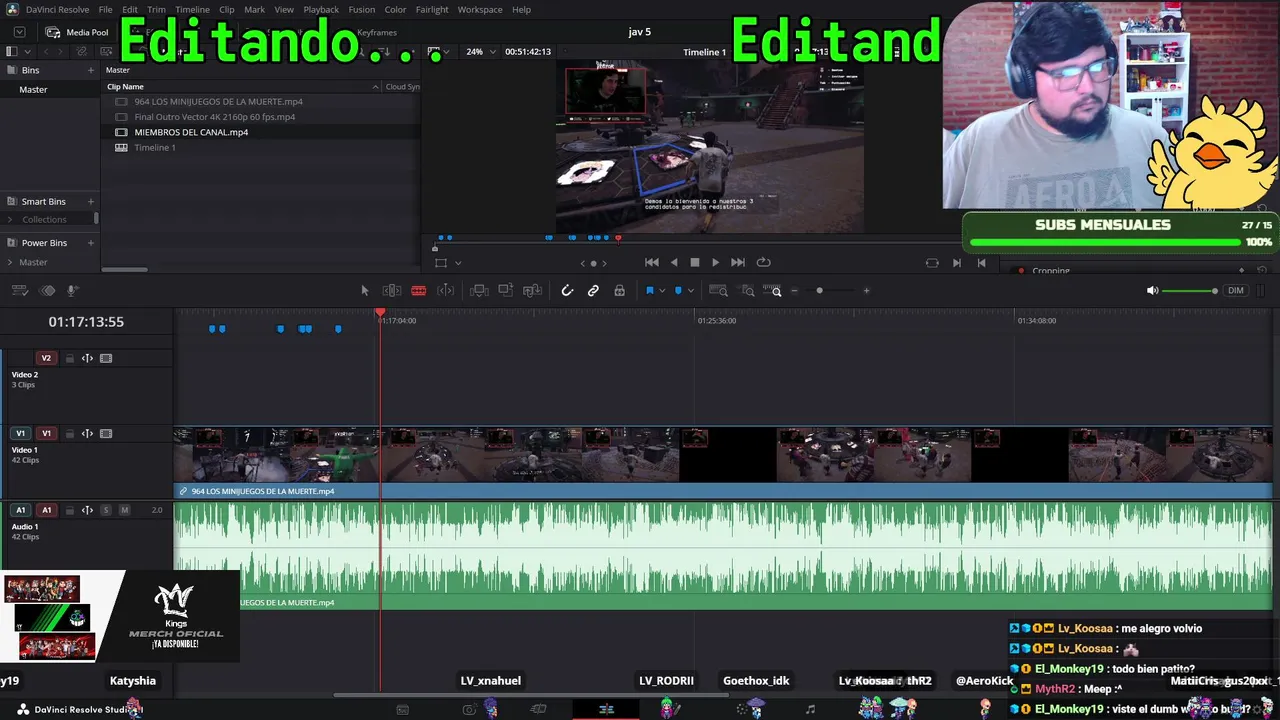The height and width of the screenshot is (720, 1280).
Task: Click the timeline zoom out minus
Action: pyautogui.click(x=795, y=291)
